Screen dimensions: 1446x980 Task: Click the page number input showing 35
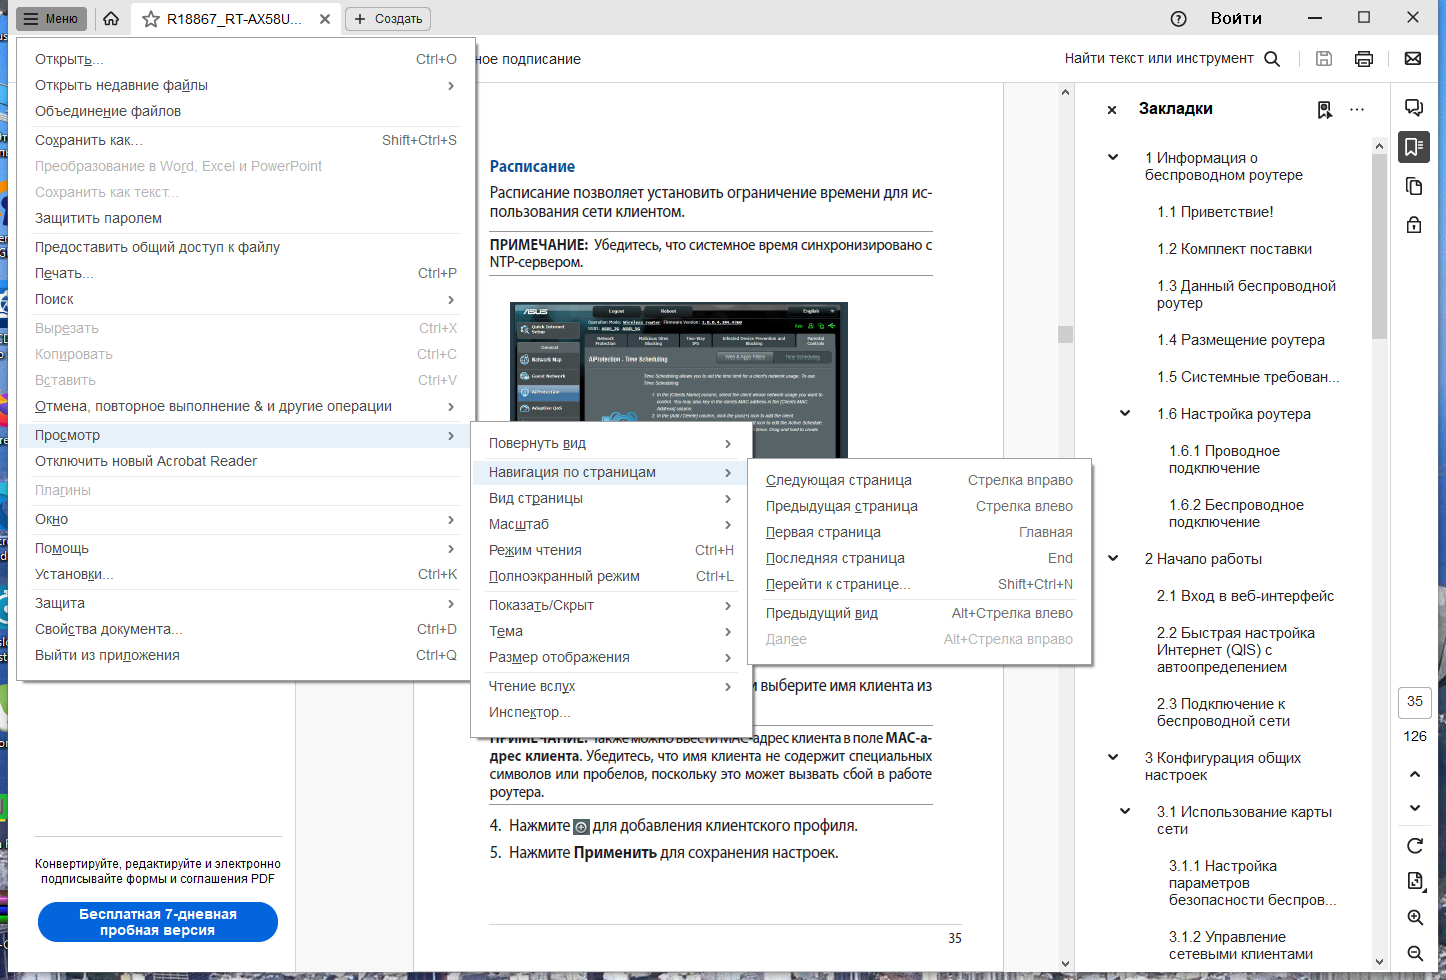tap(1414, 702)
